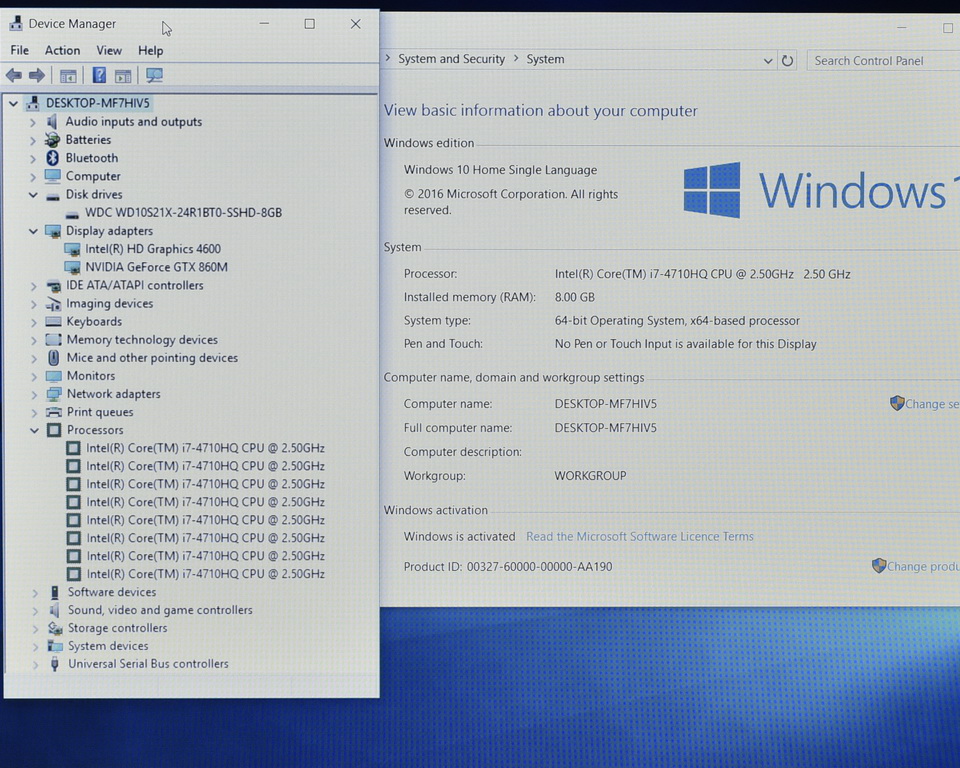
Task: Click the 8.00 GB installed memory value
Action: click(574, 297)
